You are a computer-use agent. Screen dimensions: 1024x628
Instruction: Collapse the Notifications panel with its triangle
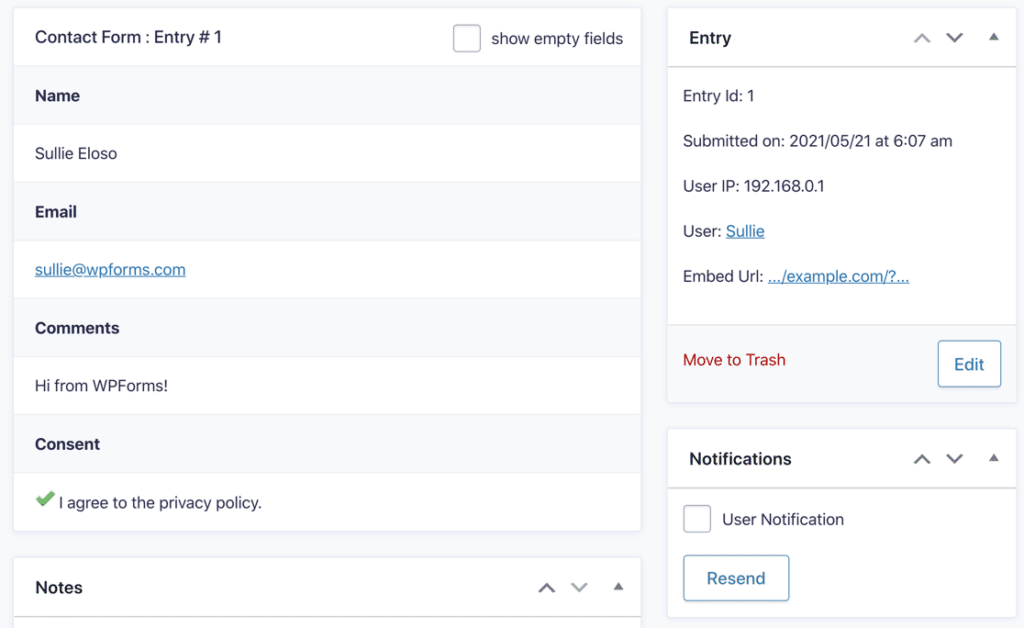pyautogui.click(x=993, y=458)
